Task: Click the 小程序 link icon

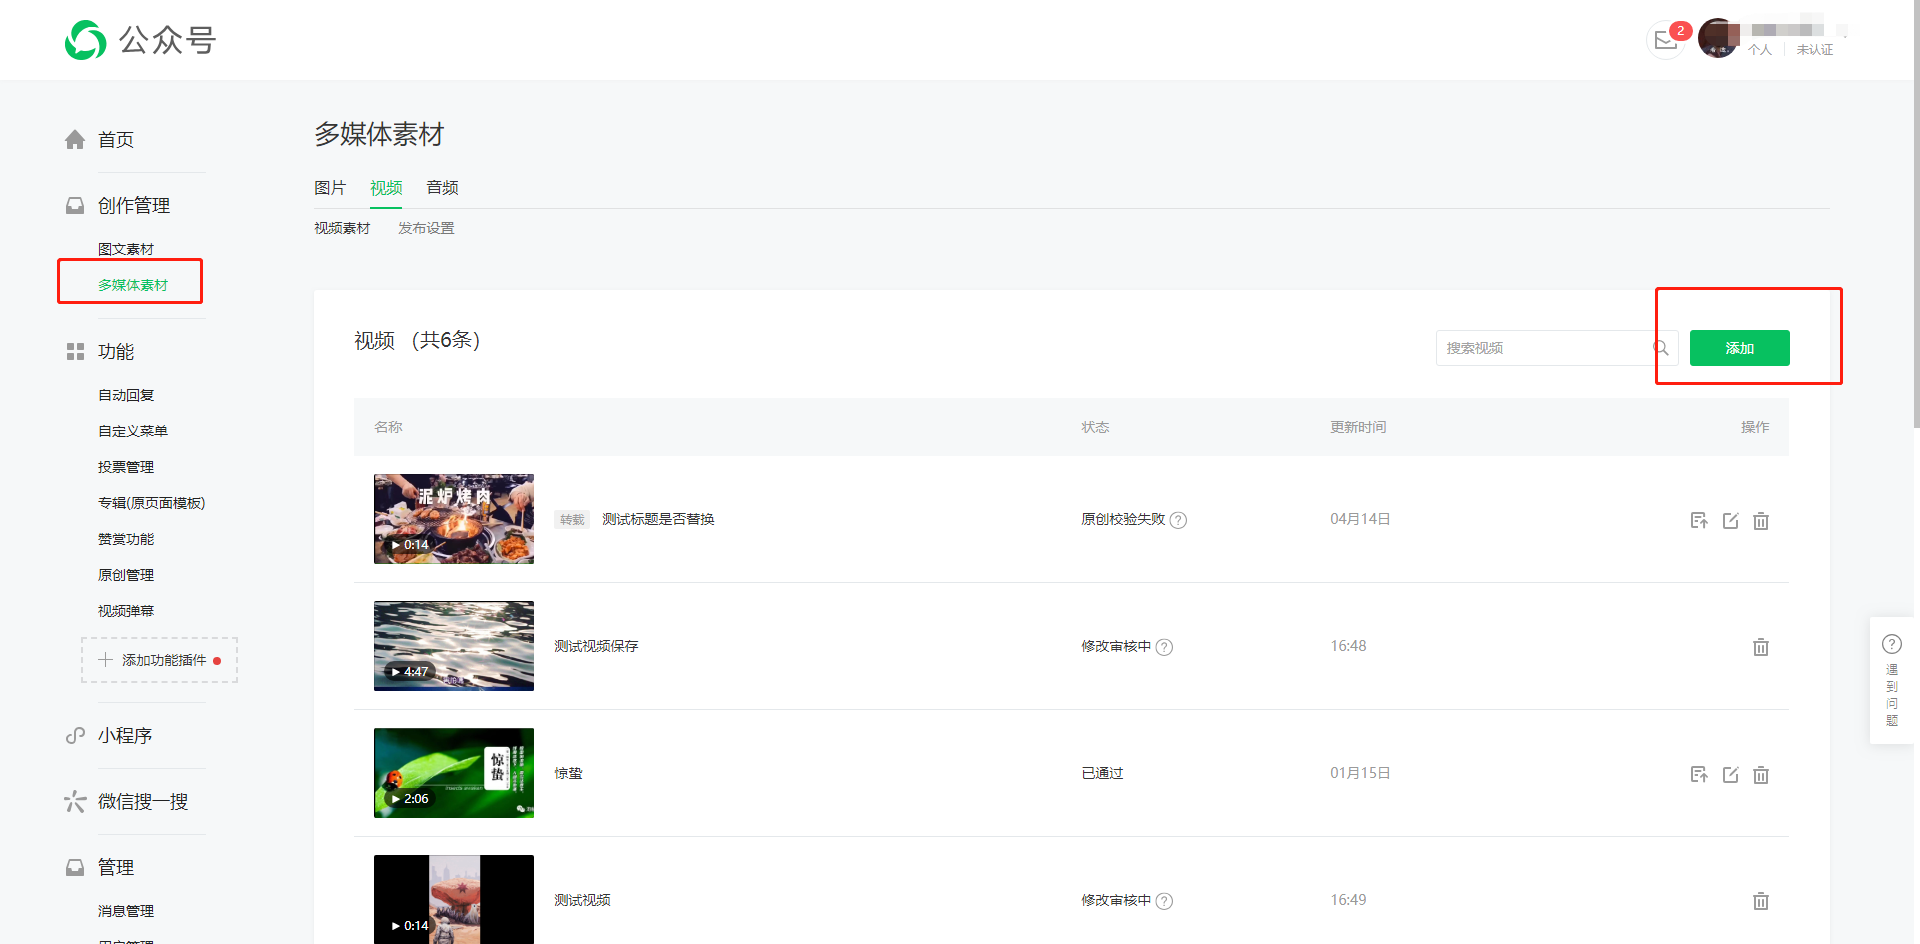Action: (75, 735)
